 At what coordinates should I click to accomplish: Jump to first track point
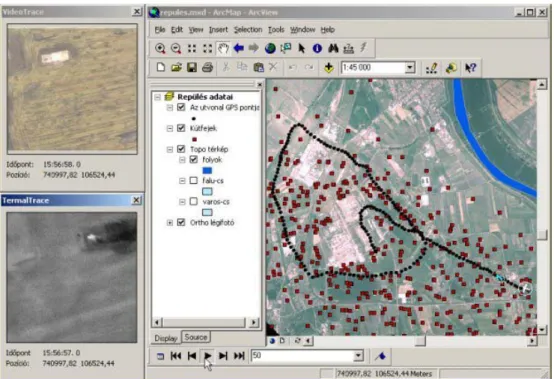tap(176, 356)
